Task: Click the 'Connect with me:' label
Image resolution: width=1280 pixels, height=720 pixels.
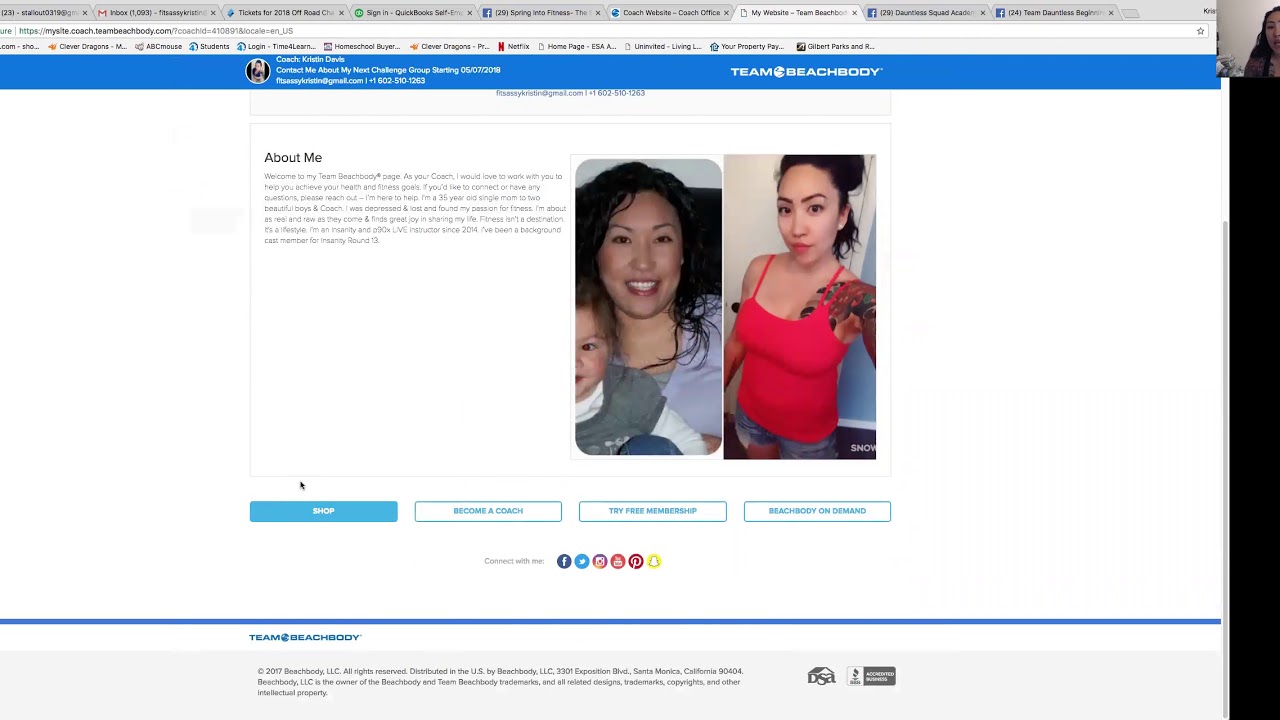Action: (x=514, y=561)
